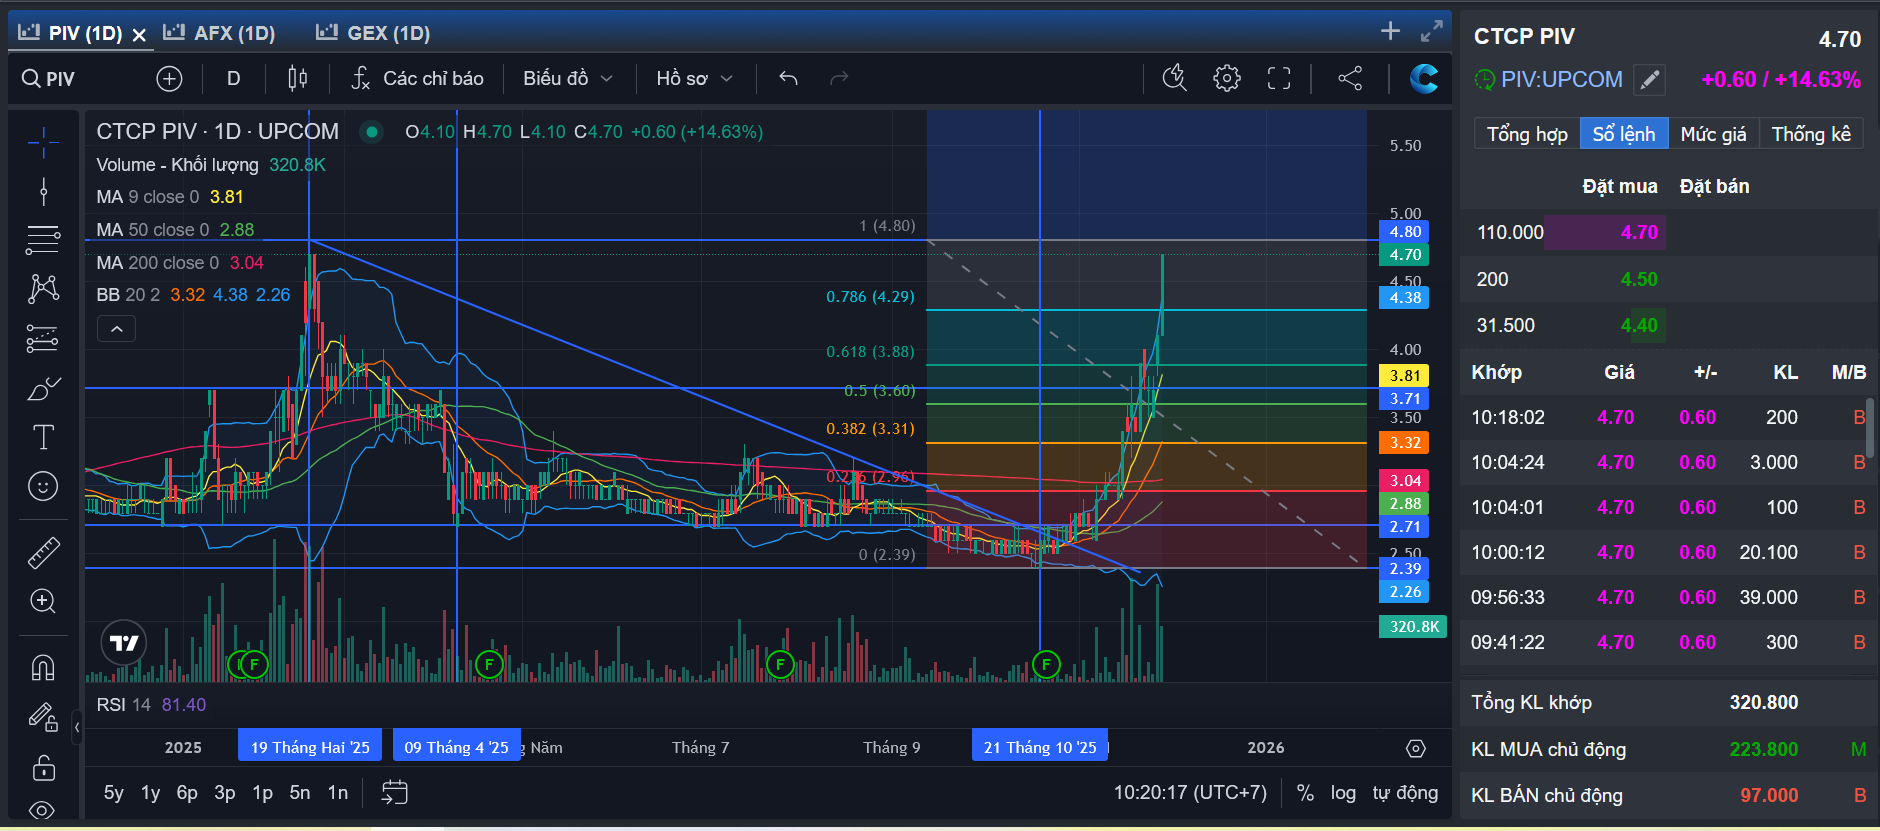The width and height of the screenshot is (1880, 831).
Task: Set the range to 1y
Action: [x=150, y=793]
